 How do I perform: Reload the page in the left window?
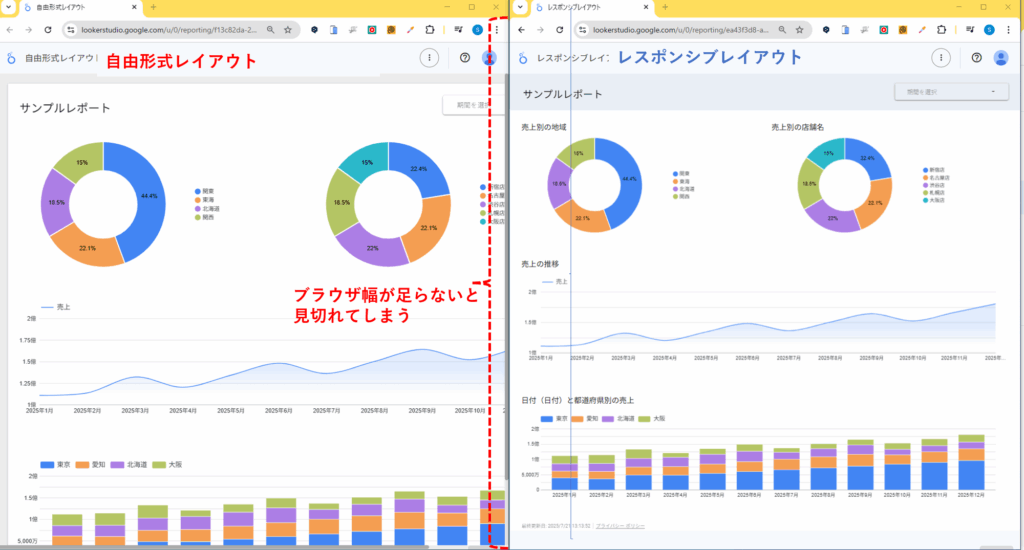(48, 30)
